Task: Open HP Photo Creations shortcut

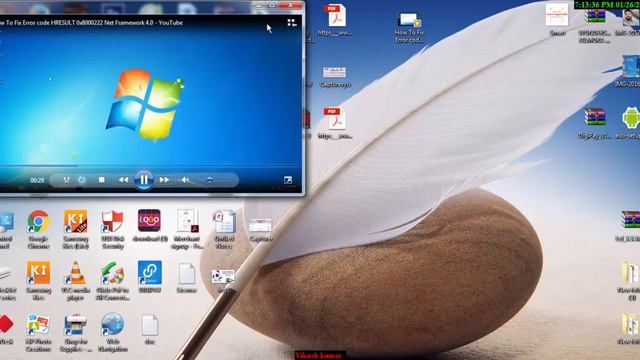Action: click(x=38, y=332)
